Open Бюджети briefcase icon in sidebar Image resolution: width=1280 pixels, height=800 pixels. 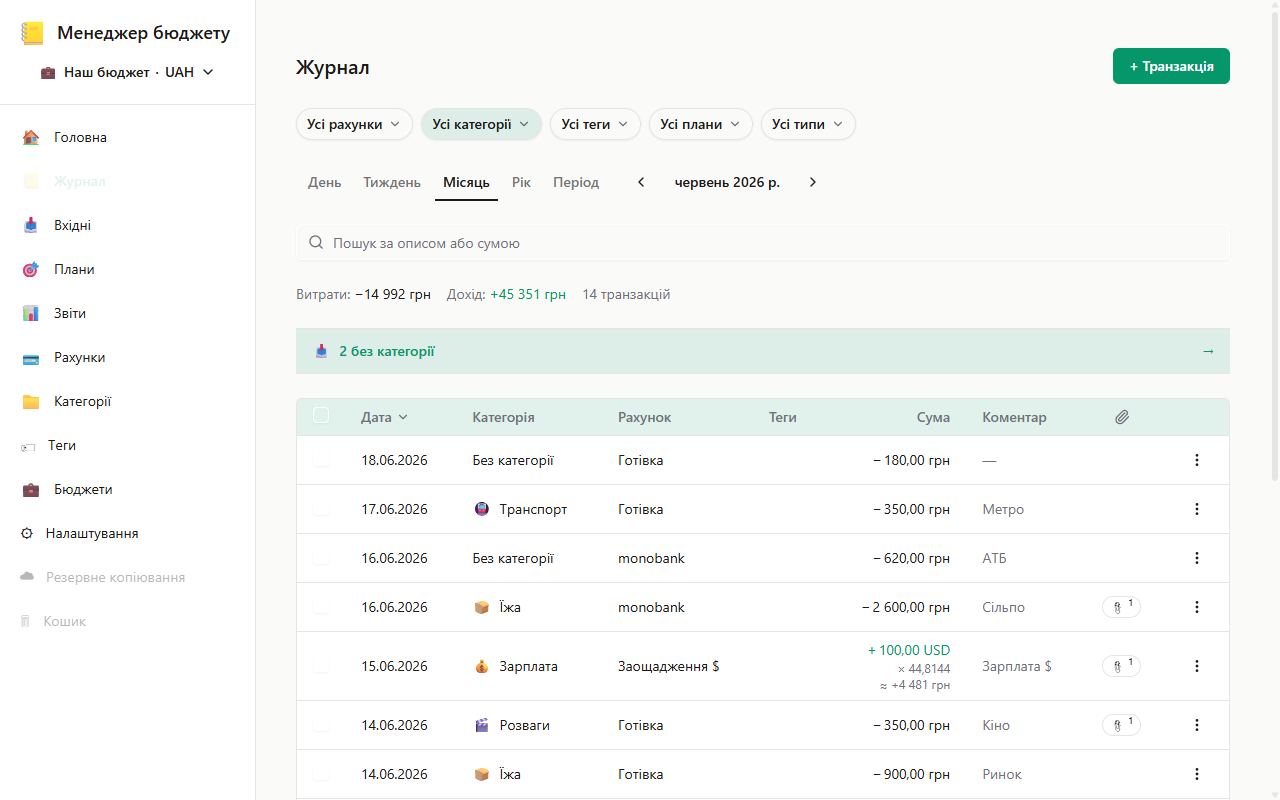tap(31, 489)
